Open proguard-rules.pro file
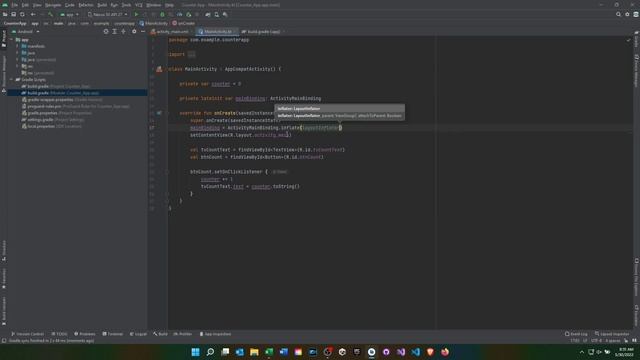Viewport: 640px width, 360px height. [x=76, y=106]
